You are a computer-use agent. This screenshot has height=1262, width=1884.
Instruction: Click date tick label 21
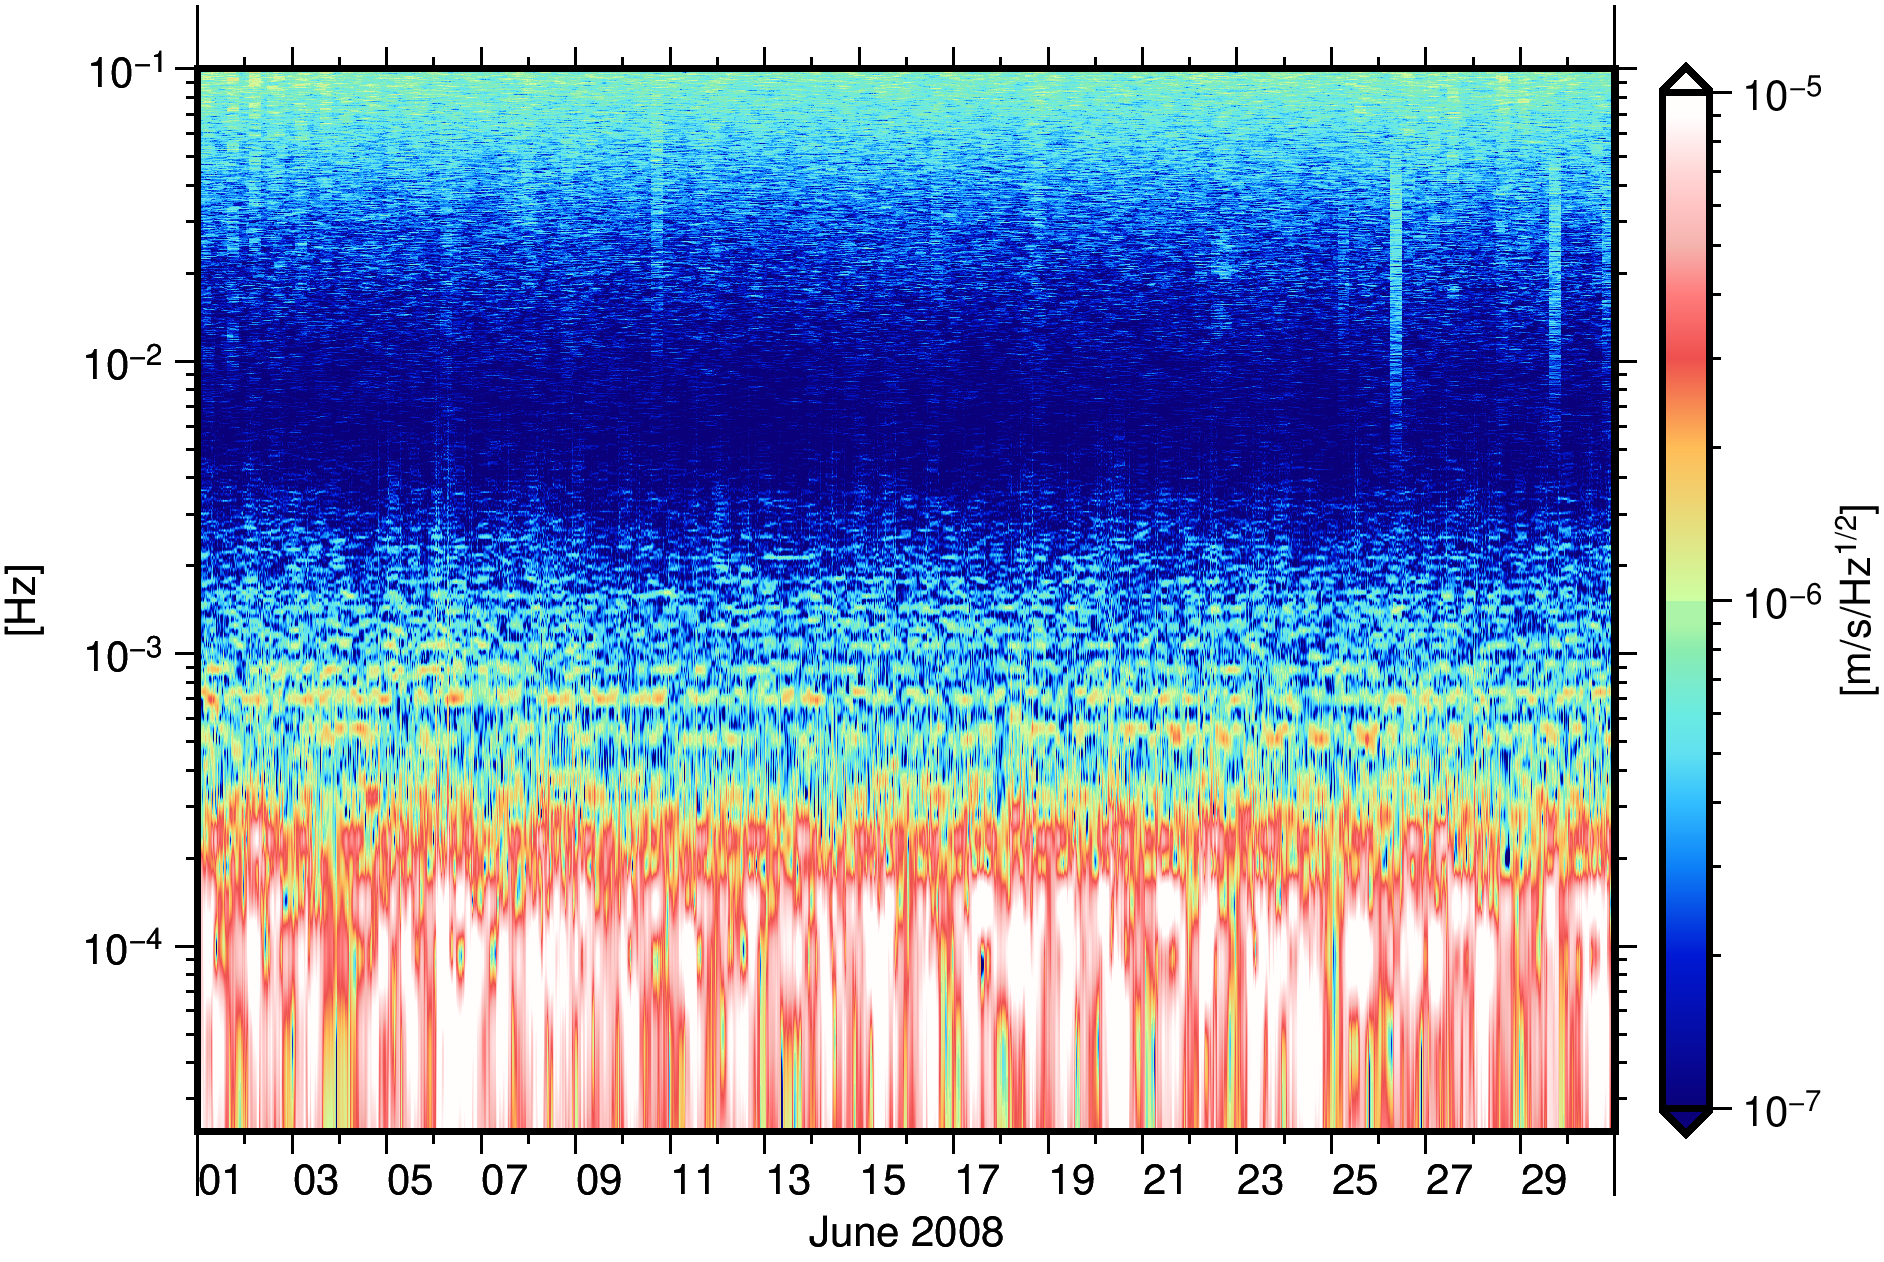(1164, 1181)
